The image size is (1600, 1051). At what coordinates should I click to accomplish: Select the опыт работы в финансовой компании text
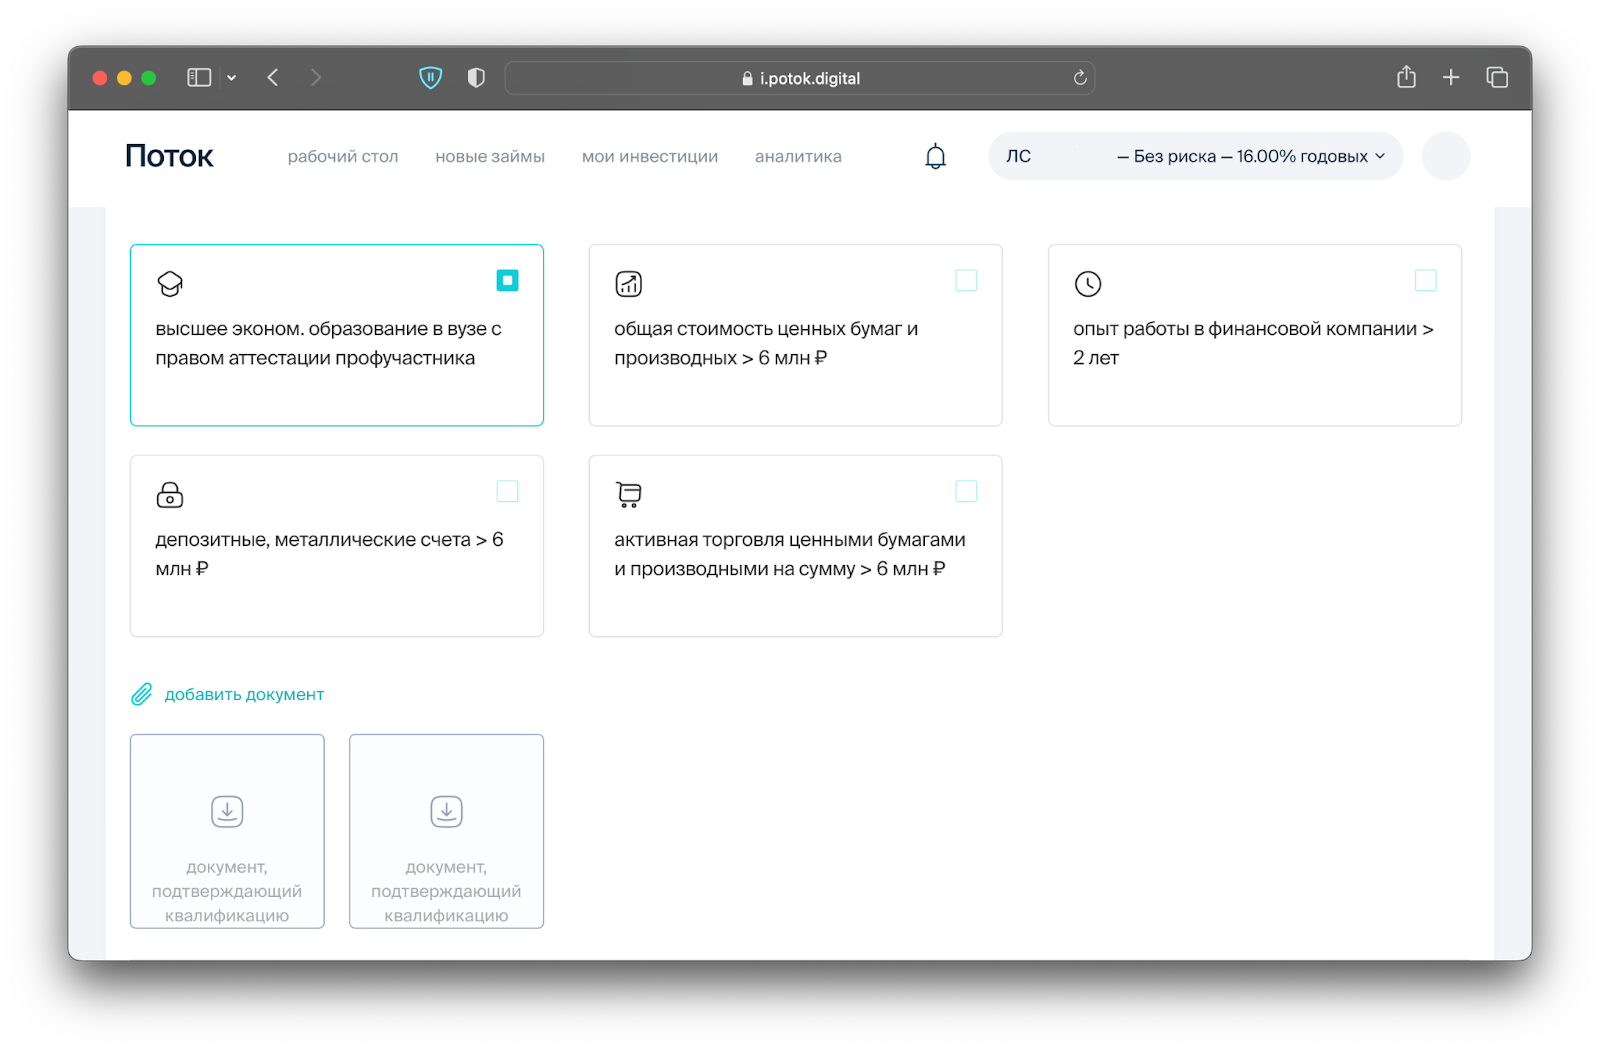(1253, 343)
